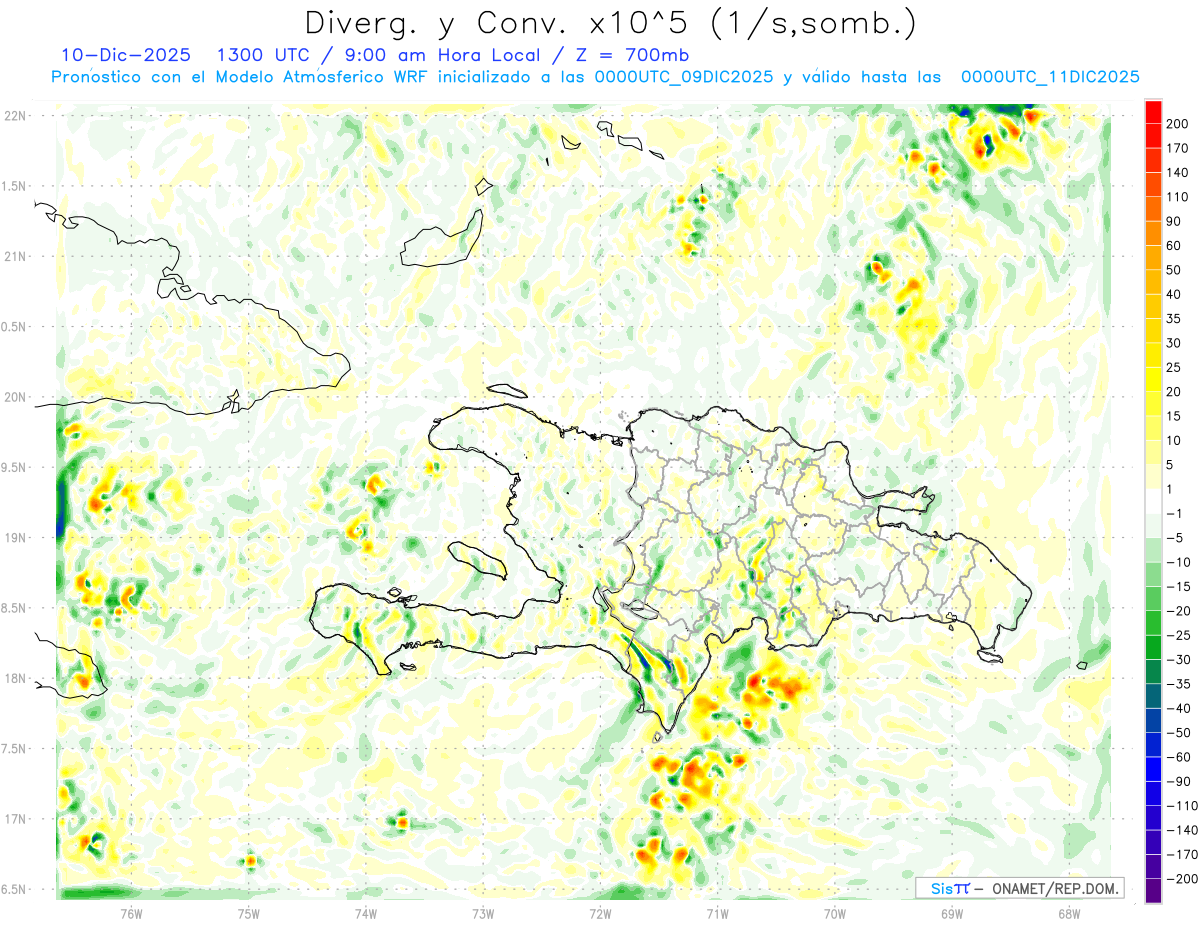The image size is (1200, 927).
Task: Click the valid-until '0000UTC_11DIC2025' text
Action: [1050, 77]
